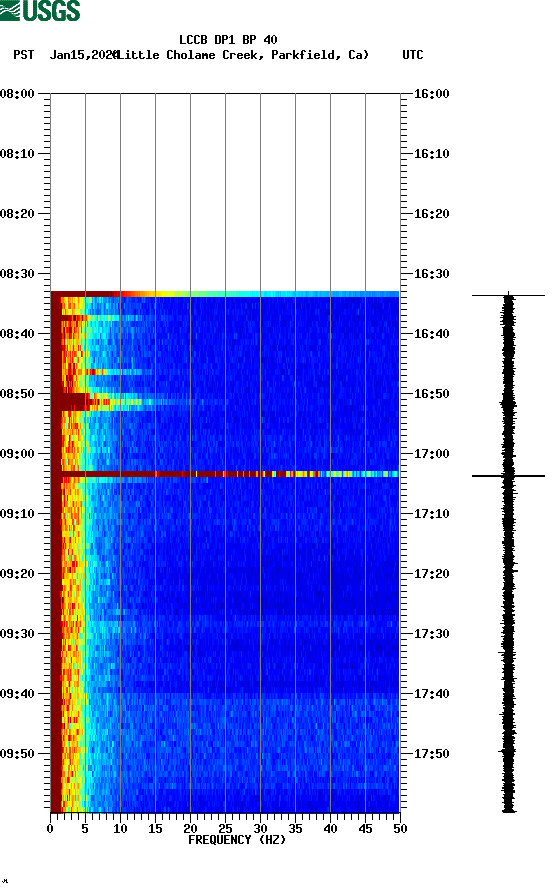Click the 'Jan15,2020' date label
The height and width of the screenshot is (892, 552).
84,55
